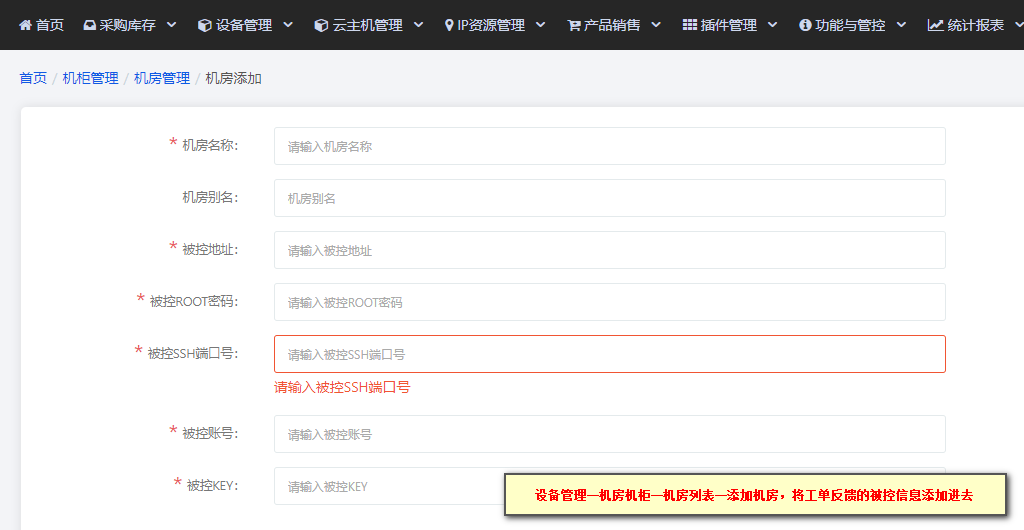
Task: Expand the IP资源管理 dropdown arrow
Action: coord(541,25)
